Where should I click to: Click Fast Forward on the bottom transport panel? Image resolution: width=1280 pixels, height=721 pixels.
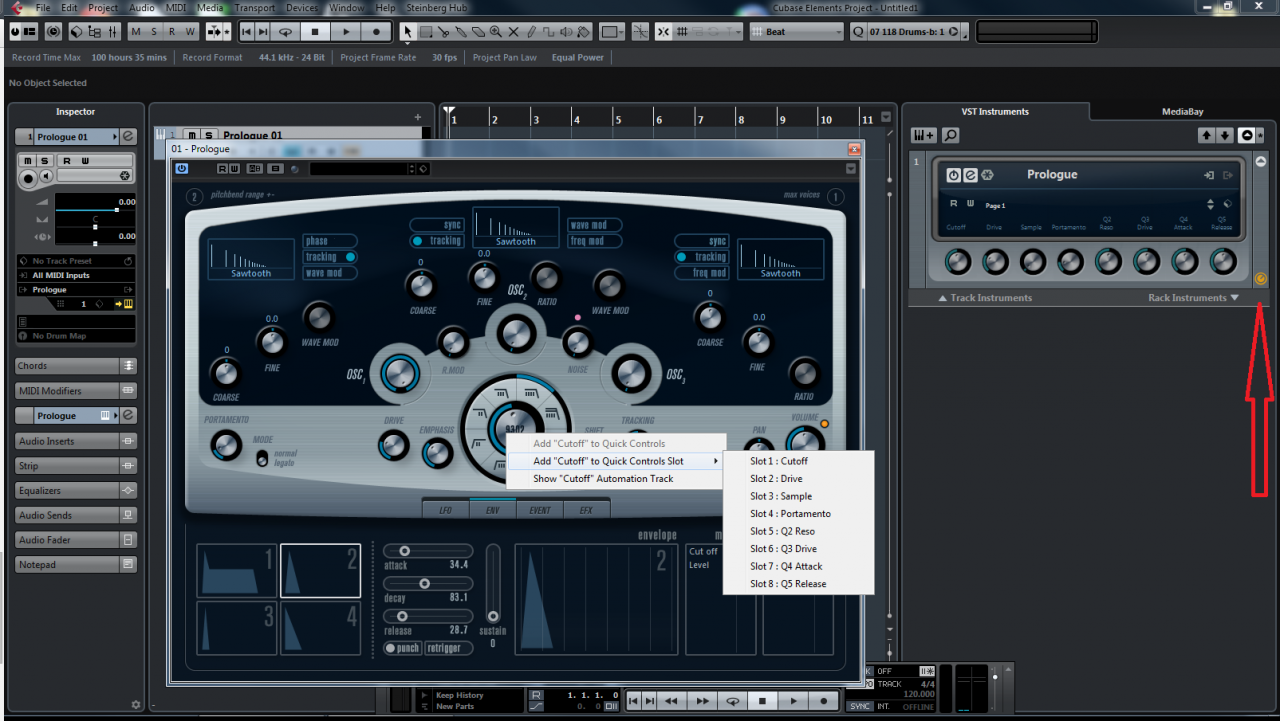pos(702,701)
